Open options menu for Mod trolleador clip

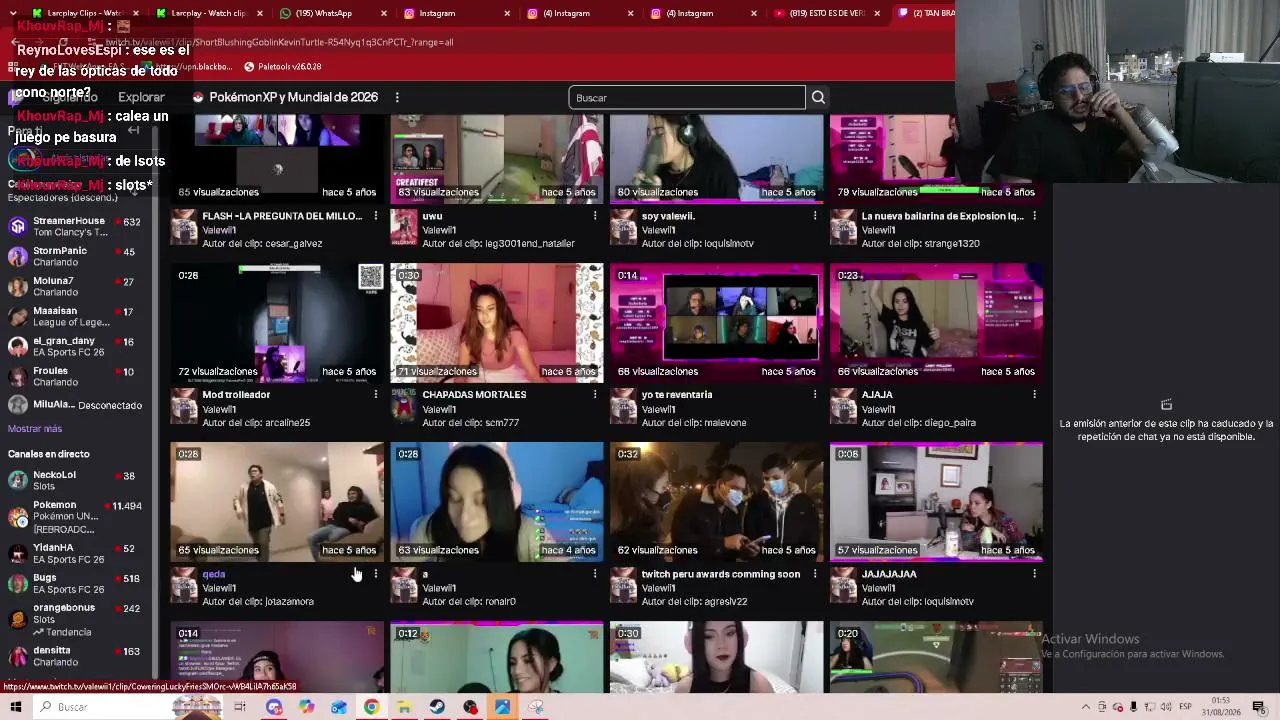pyautogui.click(x=375, y=395)
